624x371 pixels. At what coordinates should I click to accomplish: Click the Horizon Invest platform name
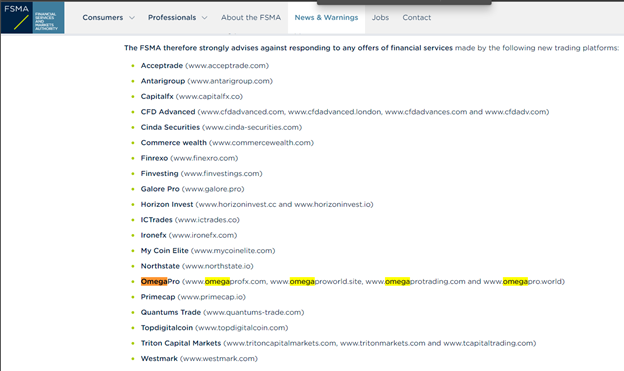point(167,204)
